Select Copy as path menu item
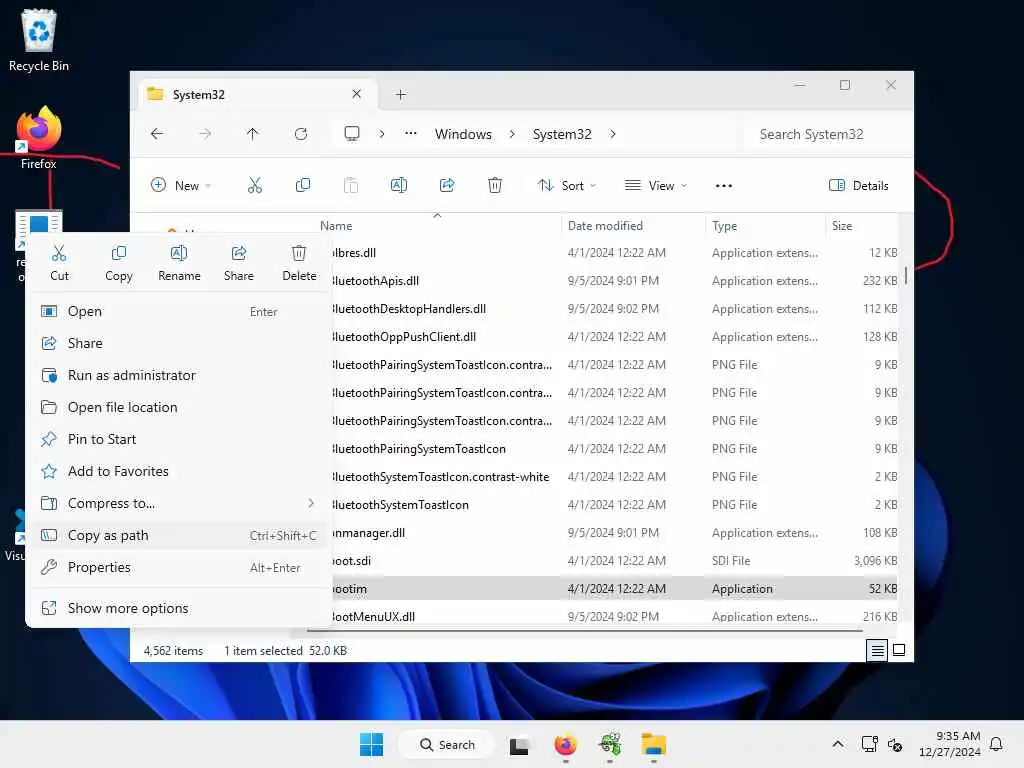This screenshot has height=768, width=1024. point(177,536)
